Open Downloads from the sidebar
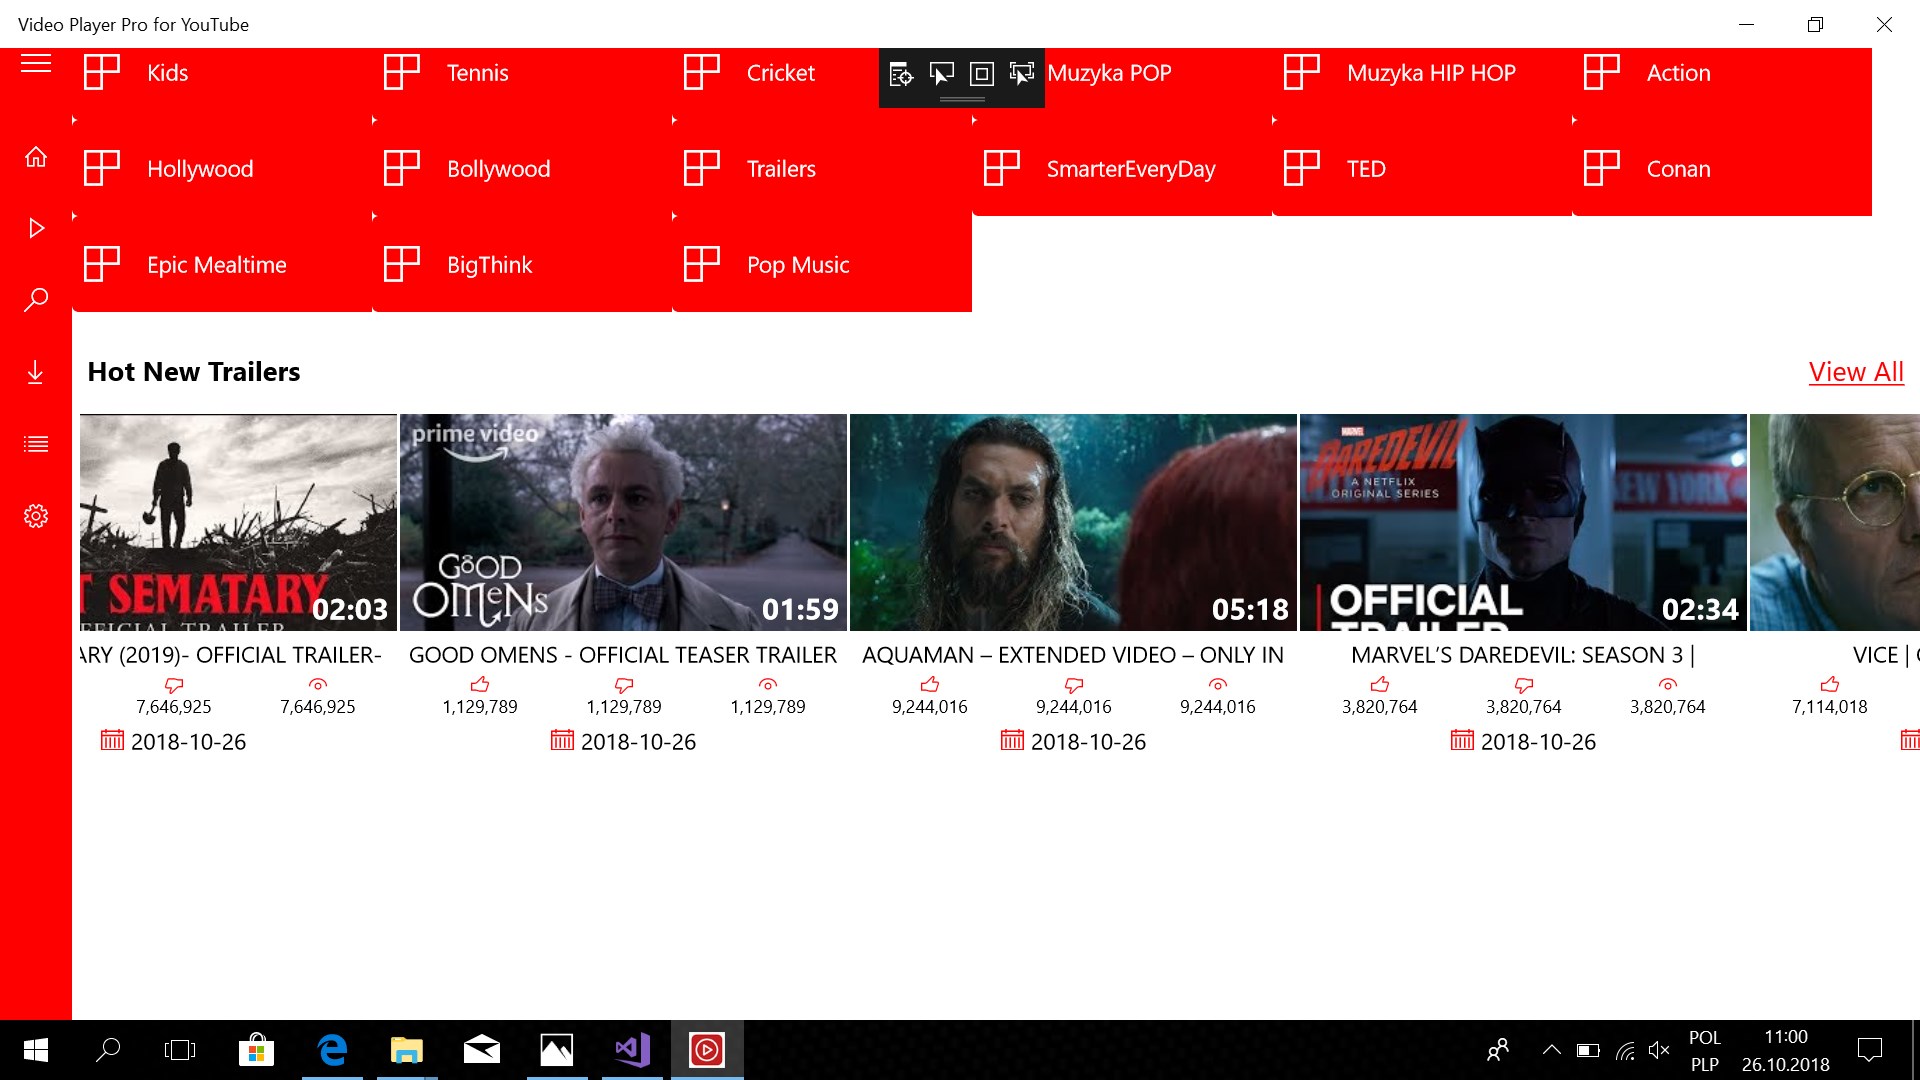Image resolution: width=1920 pixels, height=1080 pixels. point(36,372)
